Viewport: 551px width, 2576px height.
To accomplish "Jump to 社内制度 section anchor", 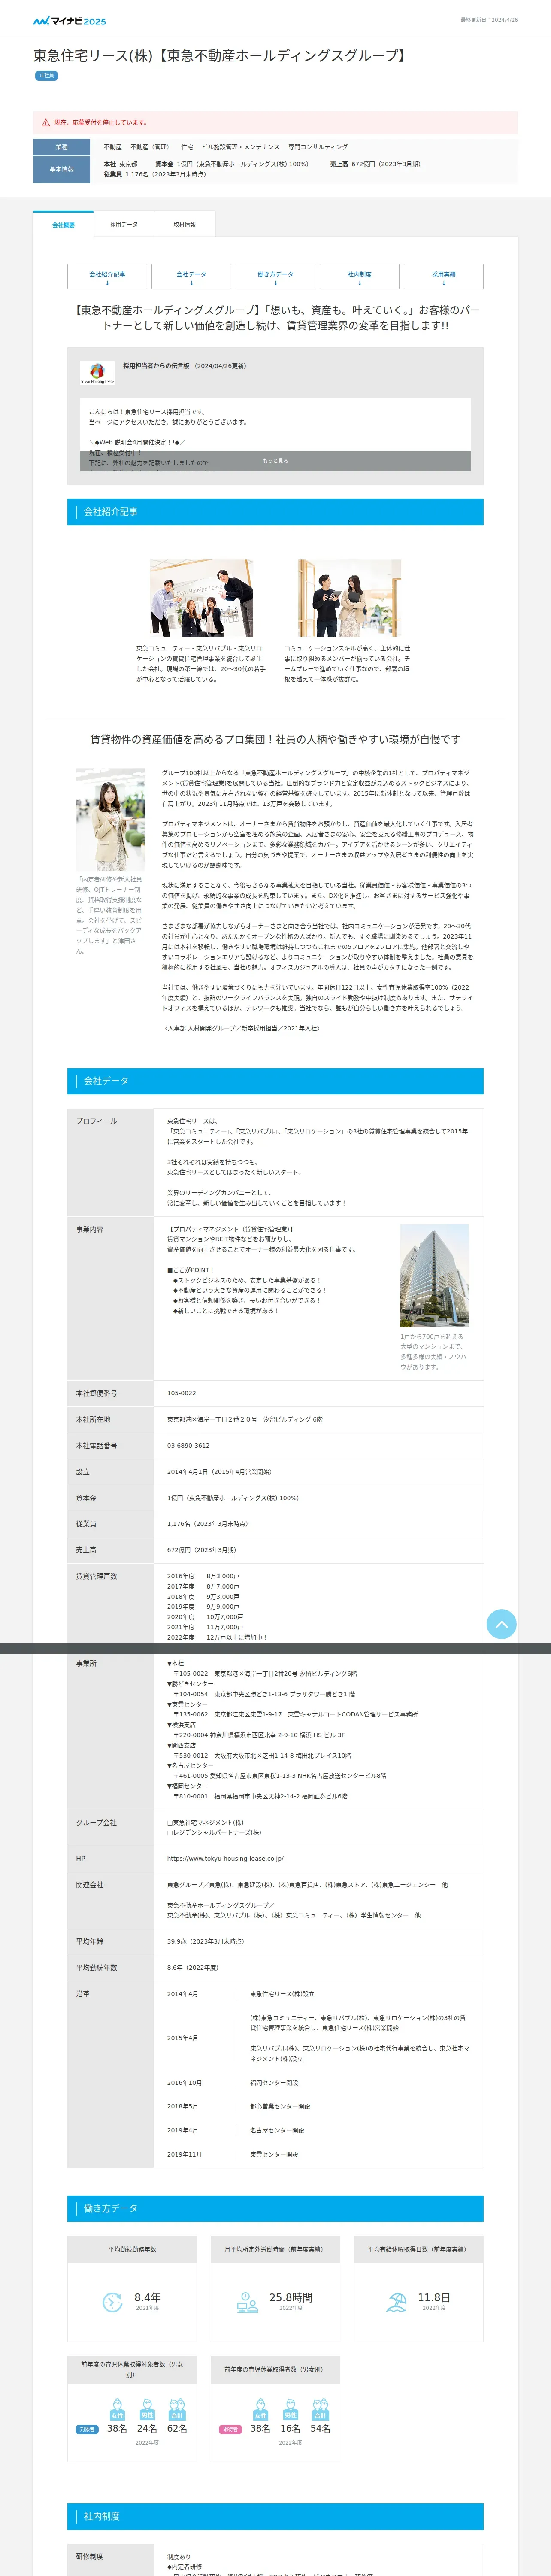I will 359,277.
